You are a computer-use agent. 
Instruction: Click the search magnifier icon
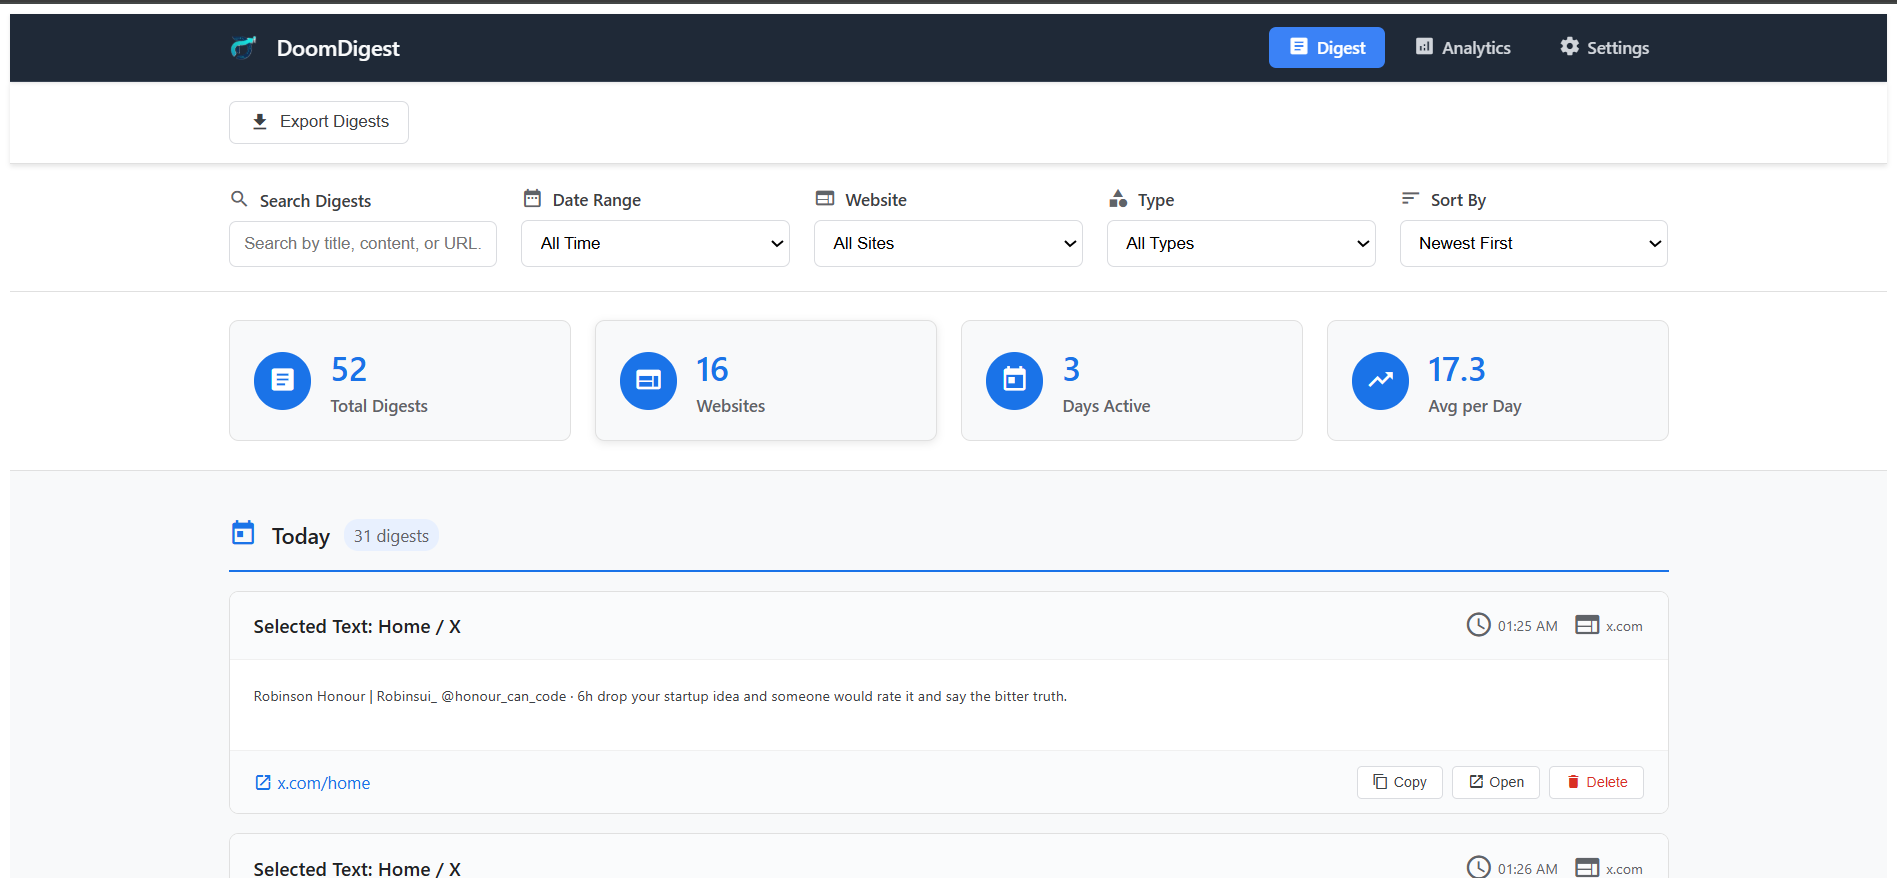click(x=239, y=199)
